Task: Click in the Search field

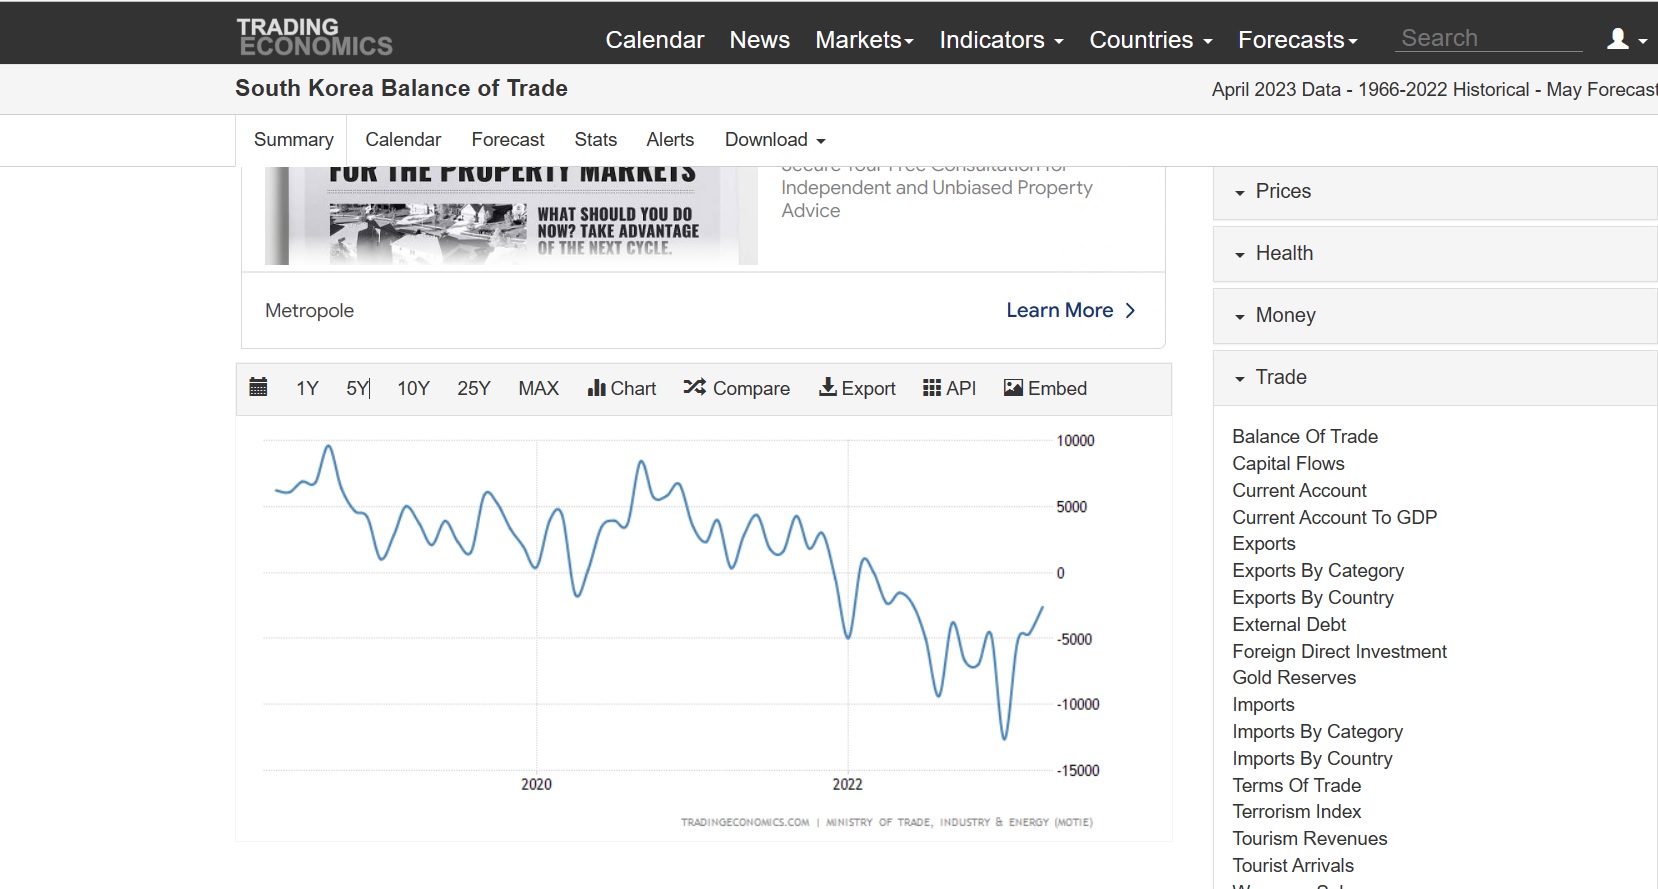Action: click(1489, 38)
